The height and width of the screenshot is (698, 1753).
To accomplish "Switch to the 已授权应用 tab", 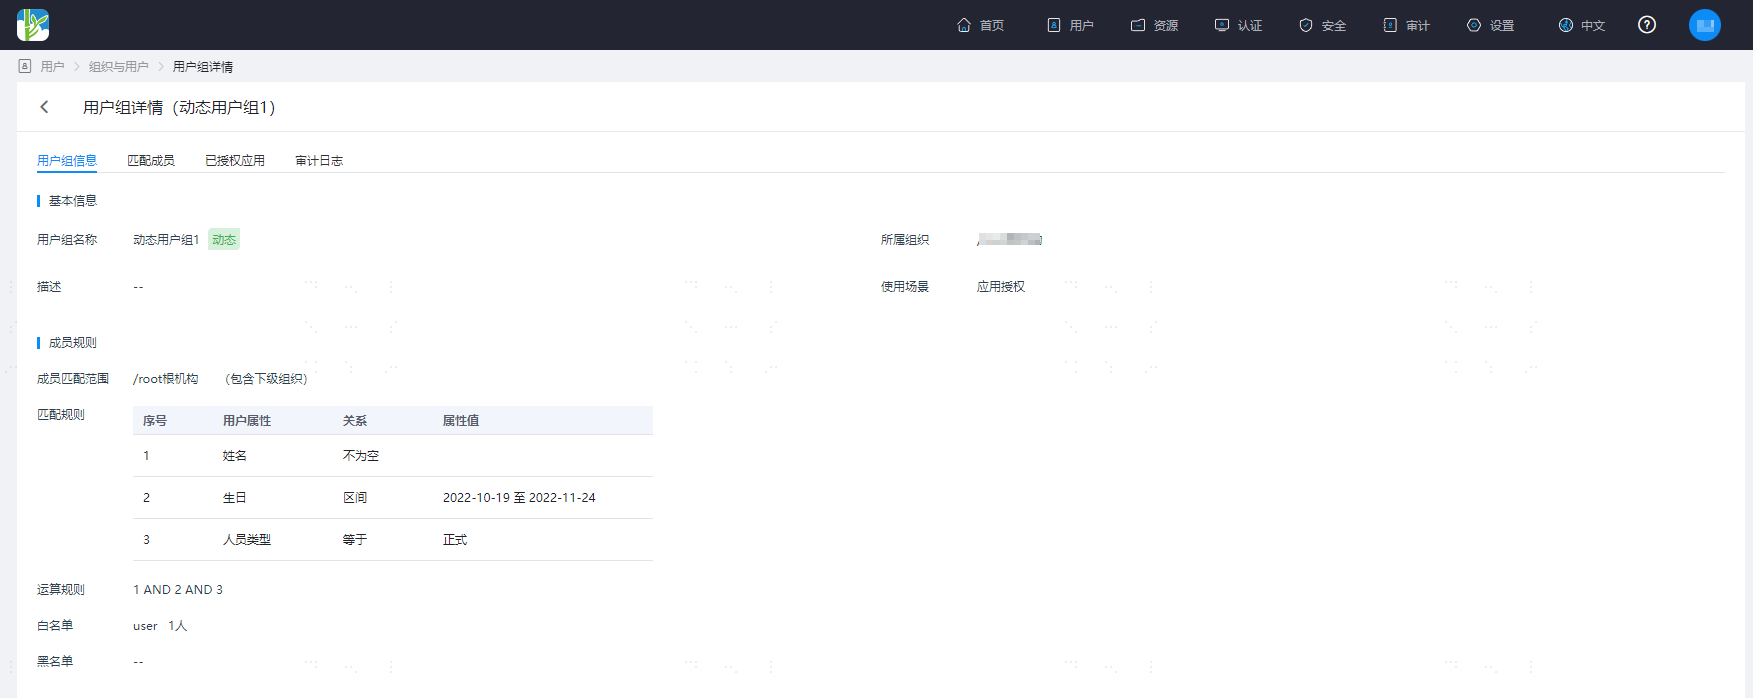I will click(235, 160).
